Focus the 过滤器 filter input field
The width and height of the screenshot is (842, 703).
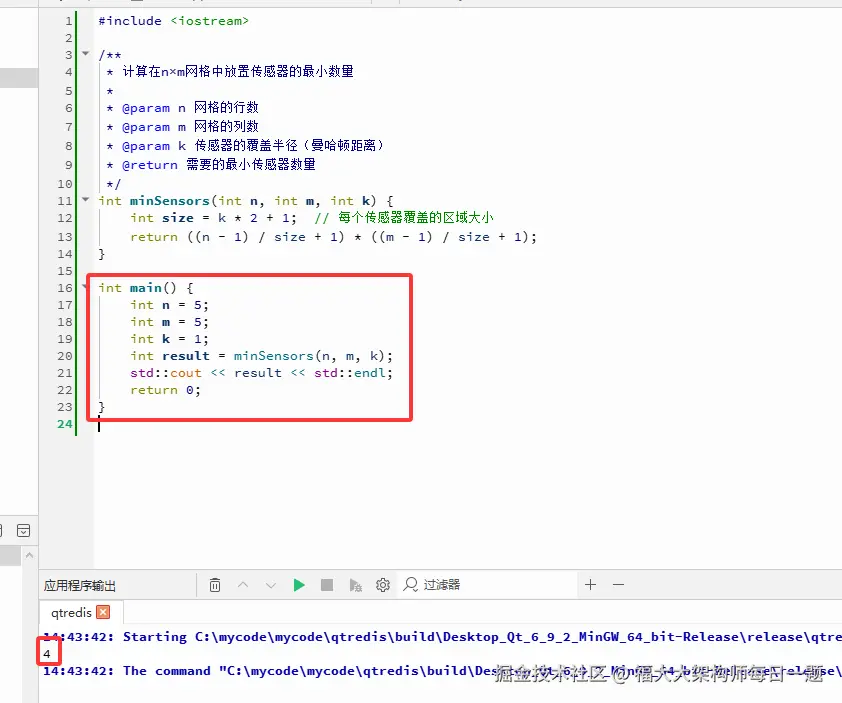click(x=489, y=584)
